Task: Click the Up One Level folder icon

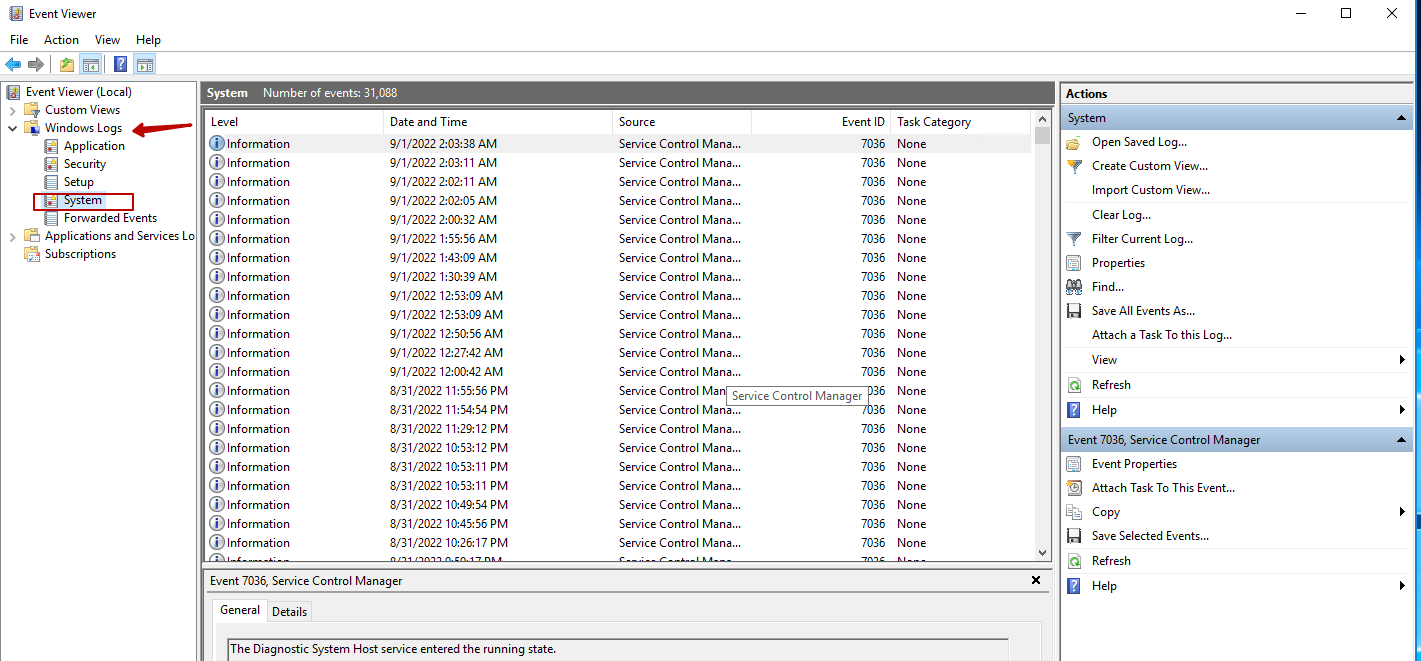Action: [66, 65]
